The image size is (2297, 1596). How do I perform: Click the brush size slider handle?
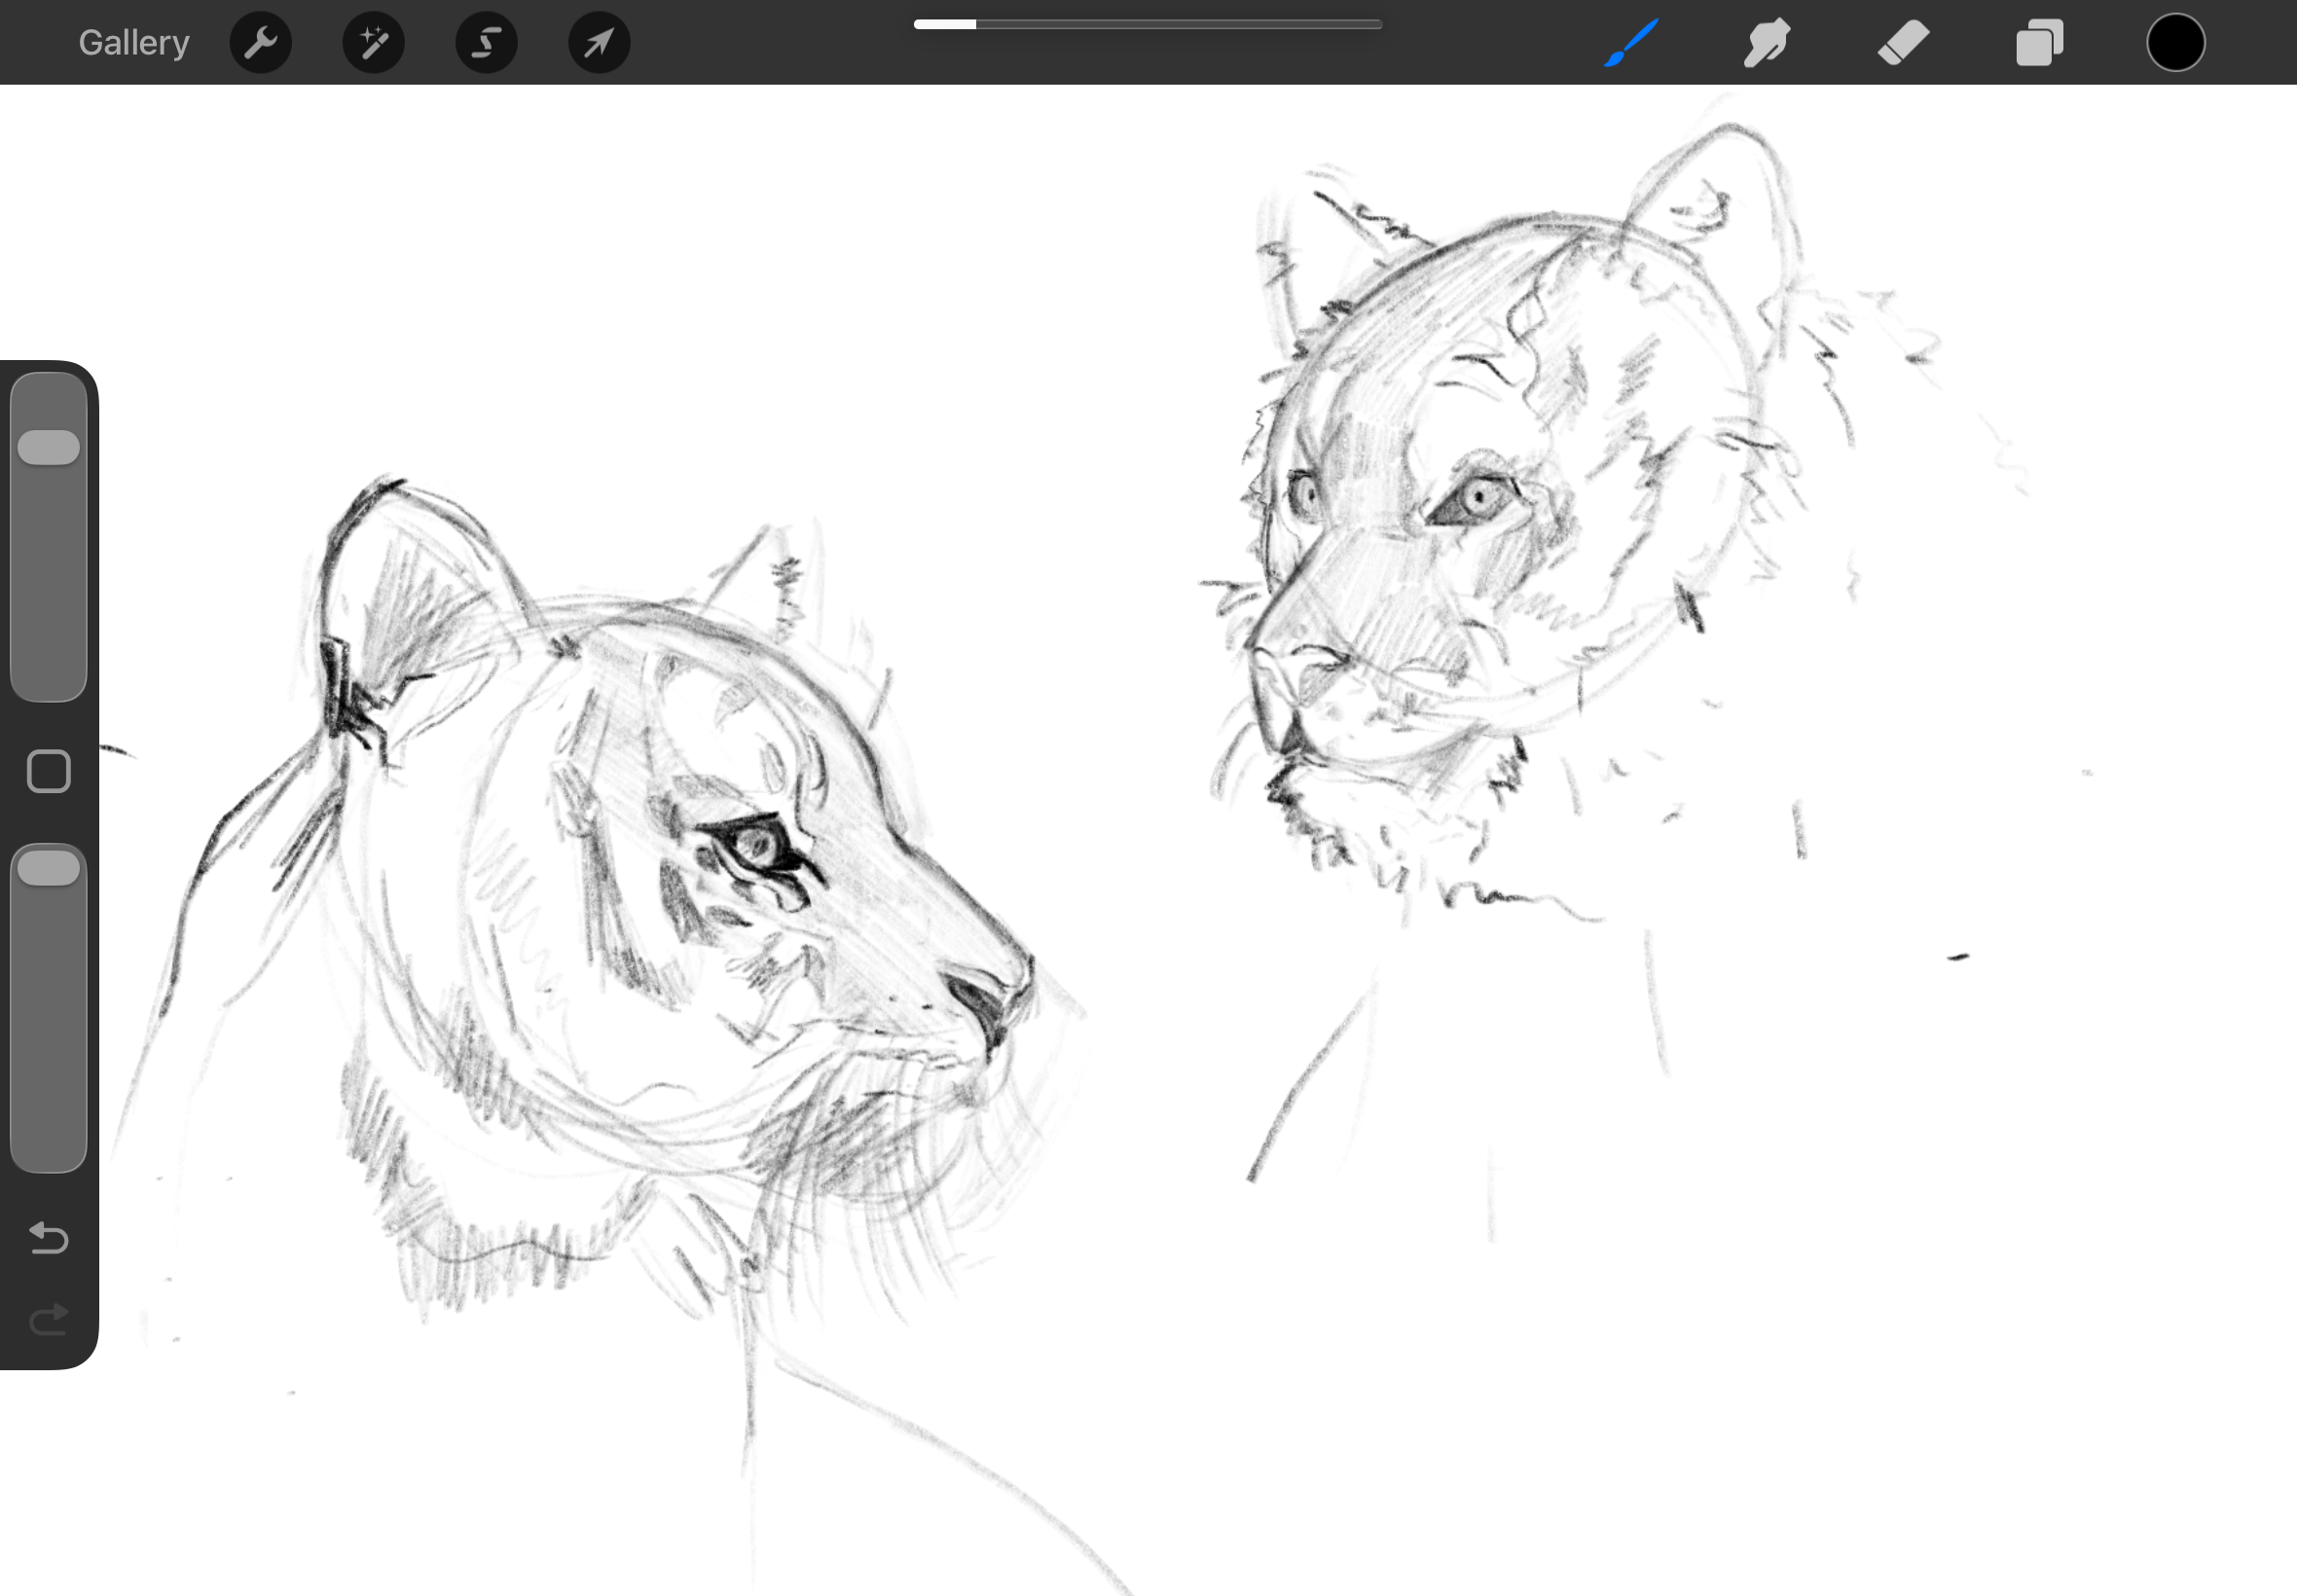tap(48, 447)
